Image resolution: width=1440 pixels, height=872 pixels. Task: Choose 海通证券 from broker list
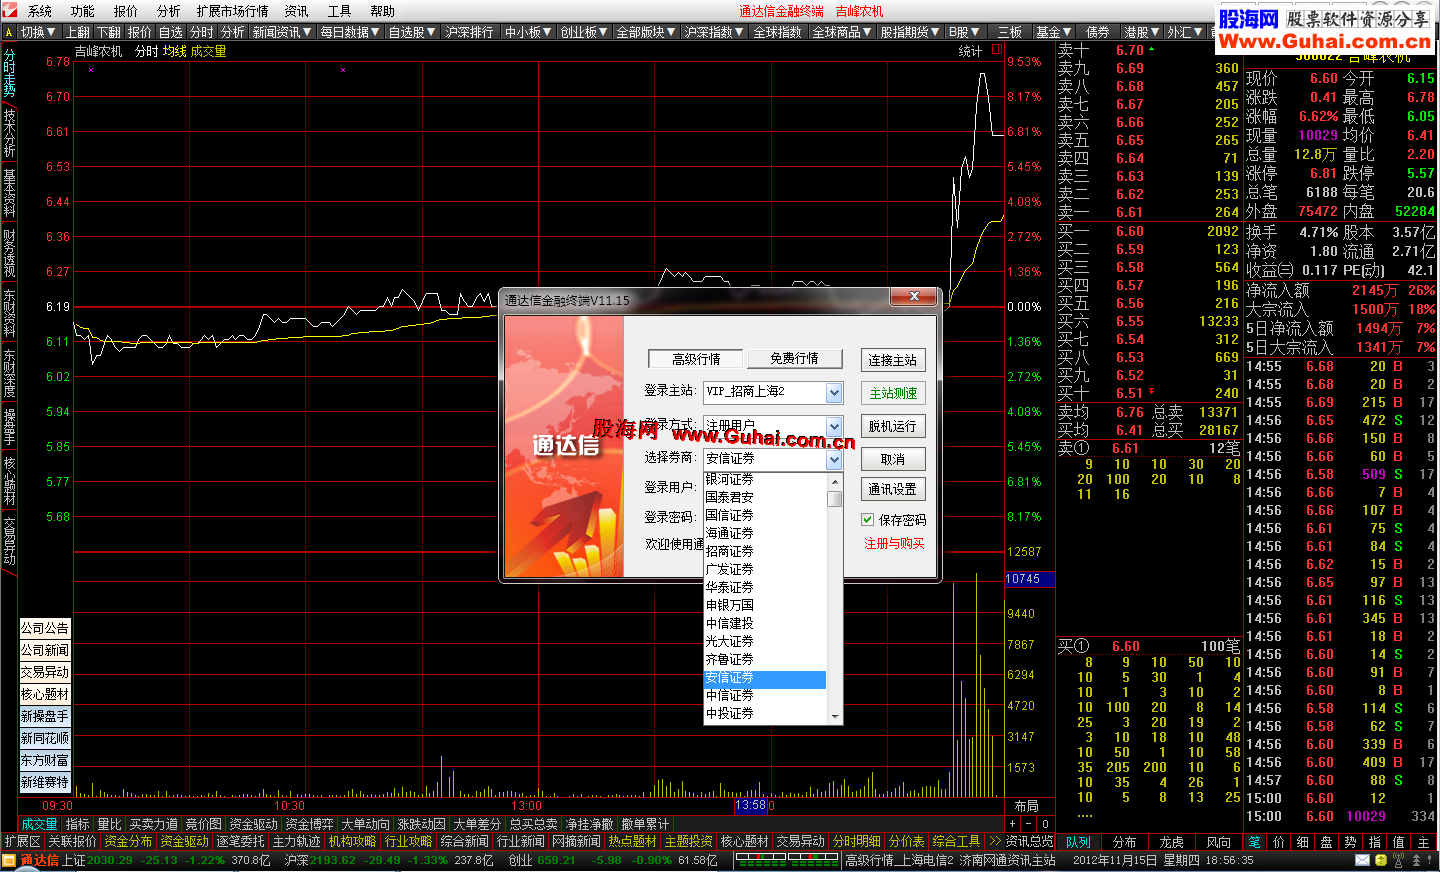[765, 534]
